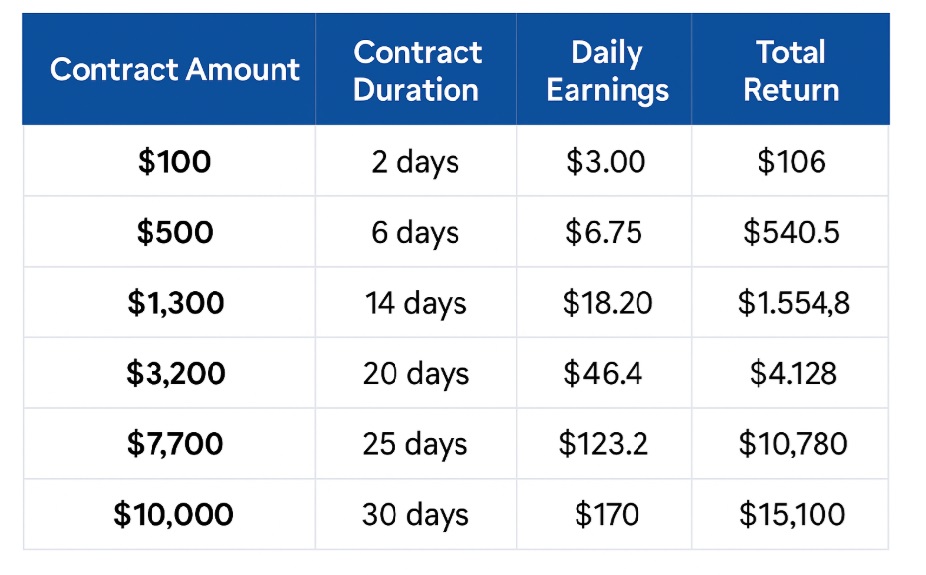Click the 14 days duration cell
Image resolution: width=926 pixels, height=575 pixels.
tap(415, 303)
